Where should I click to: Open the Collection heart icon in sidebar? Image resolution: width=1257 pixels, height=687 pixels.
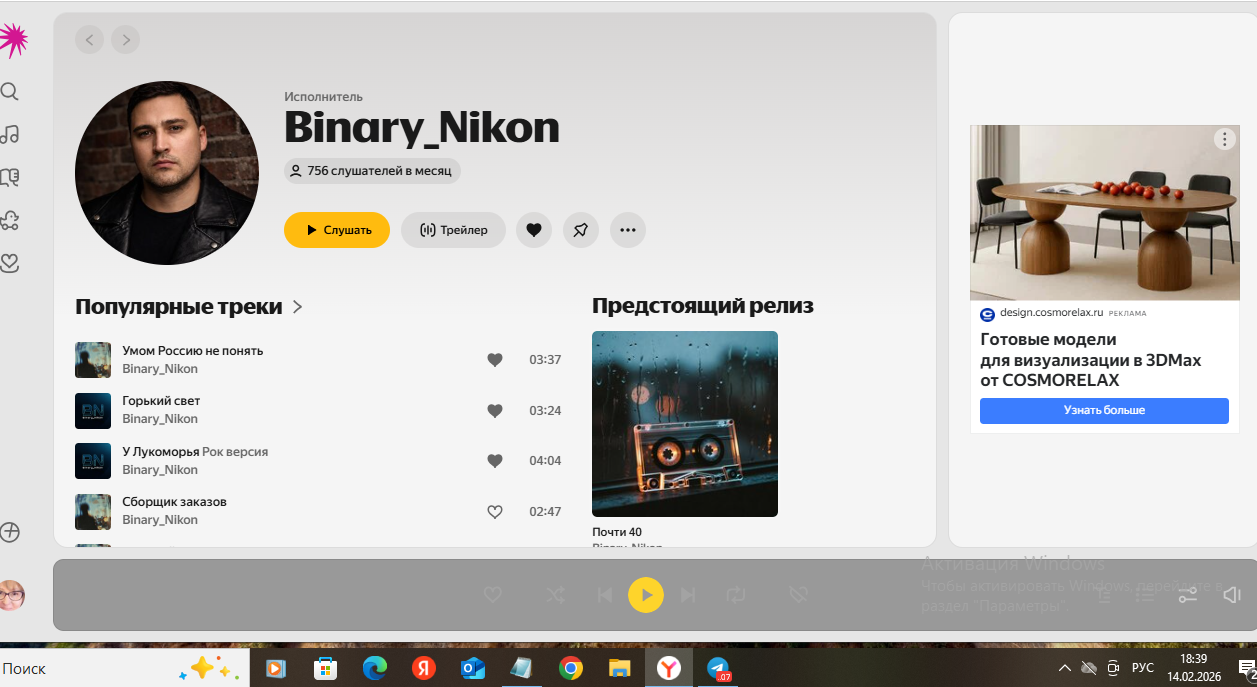click(10, 264)
